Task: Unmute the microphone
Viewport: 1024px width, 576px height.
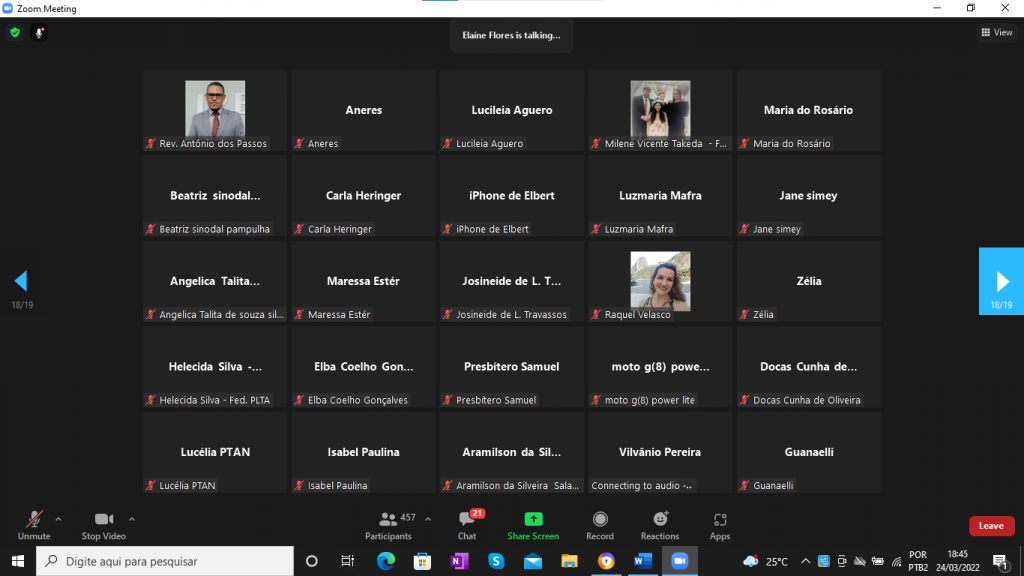Action: 34,524
